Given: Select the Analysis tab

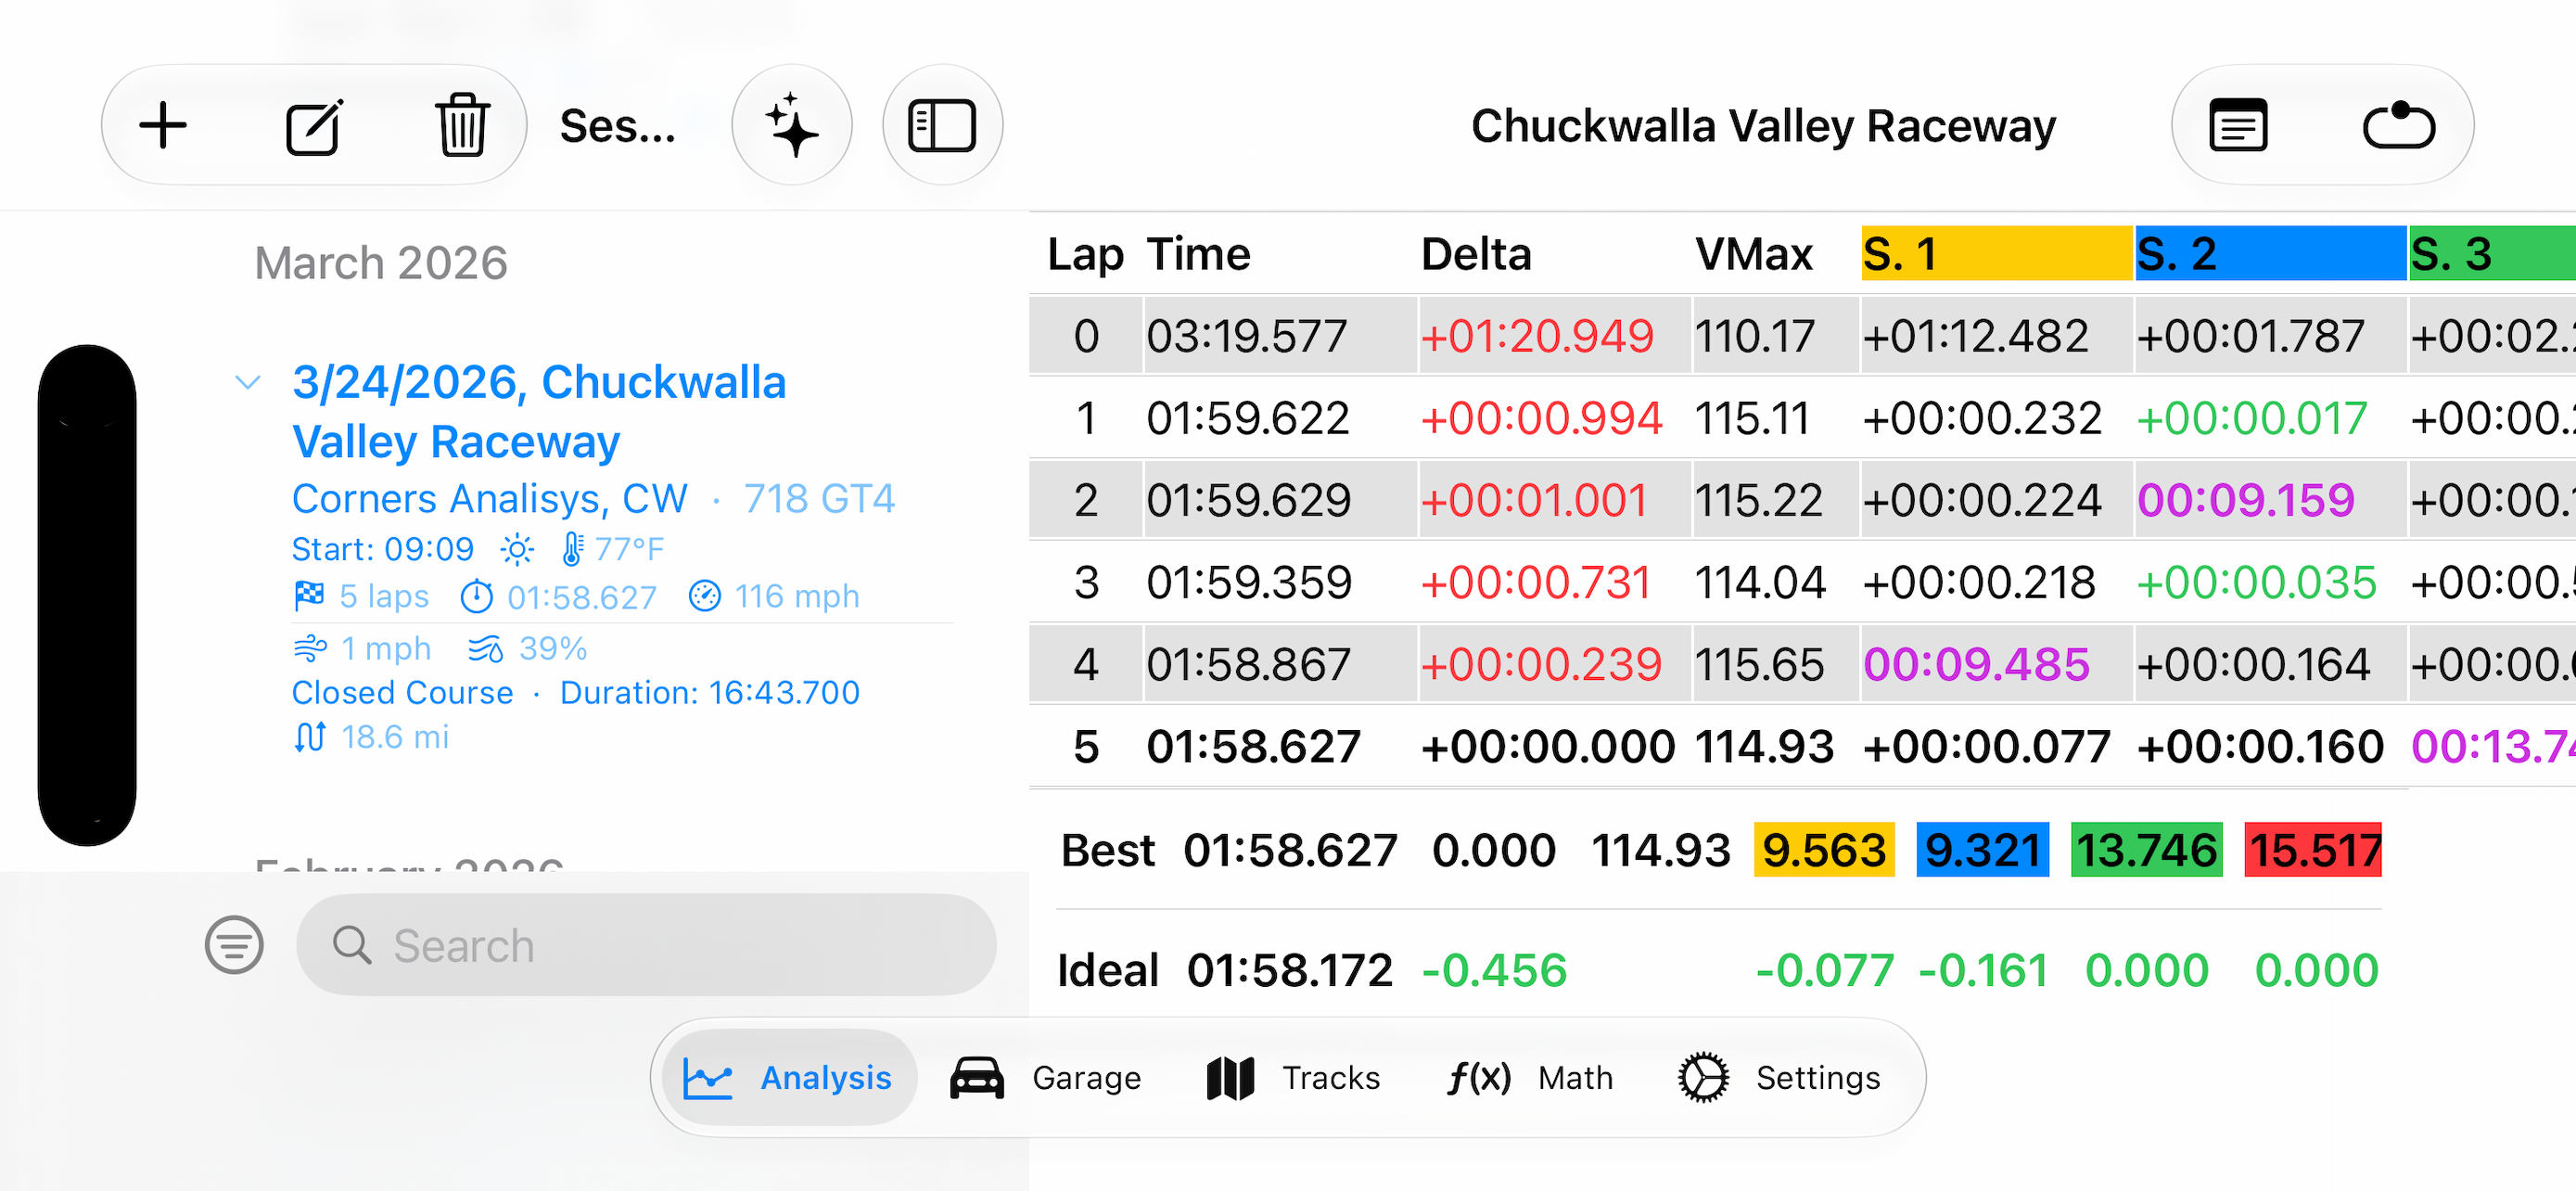Looking at the screenshot, I should click(788, 1077).
